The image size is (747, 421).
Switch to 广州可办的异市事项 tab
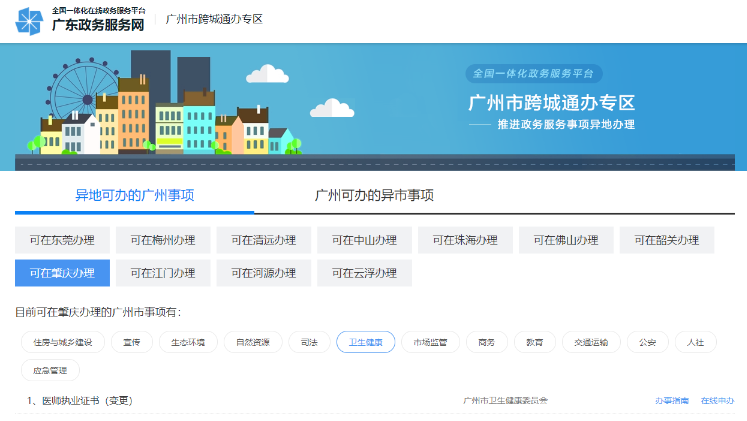pyautogui.click(x=374, y=195)
